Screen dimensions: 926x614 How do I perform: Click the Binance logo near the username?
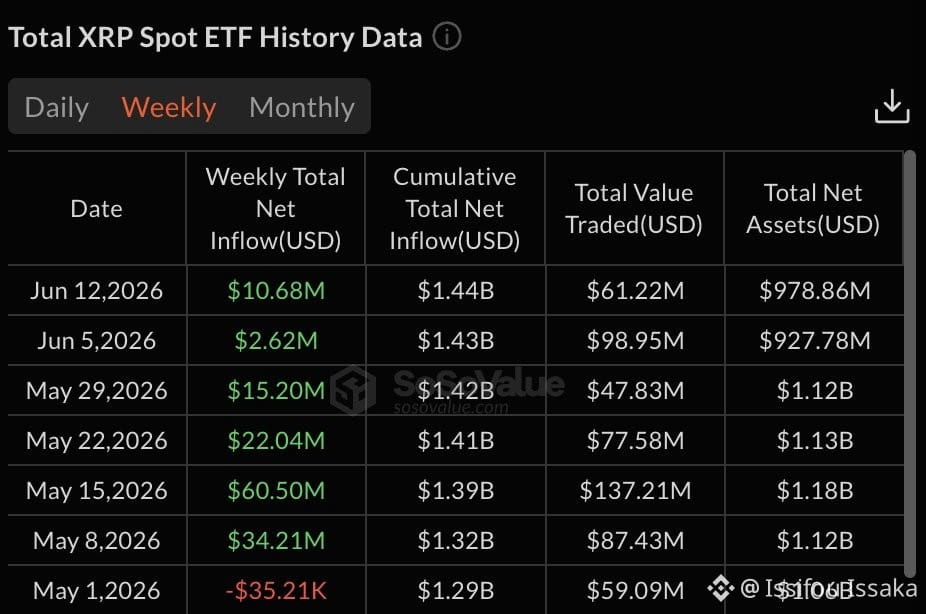pyautogui.click(x=720, y=588)
